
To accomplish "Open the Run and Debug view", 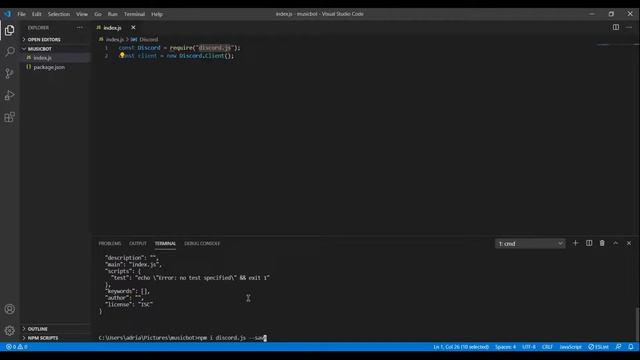I will [x=10, y=96].
